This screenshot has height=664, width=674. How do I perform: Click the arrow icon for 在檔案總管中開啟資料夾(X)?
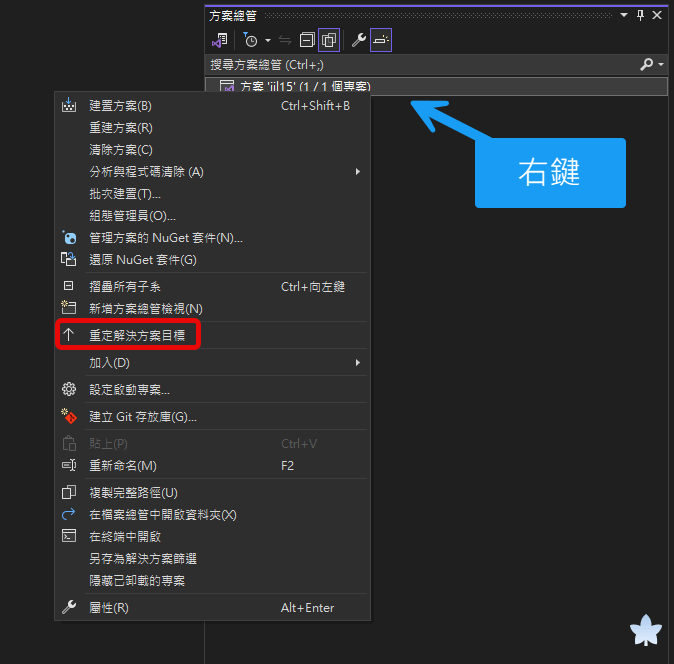pyautogui.click(x=69, y=514)
